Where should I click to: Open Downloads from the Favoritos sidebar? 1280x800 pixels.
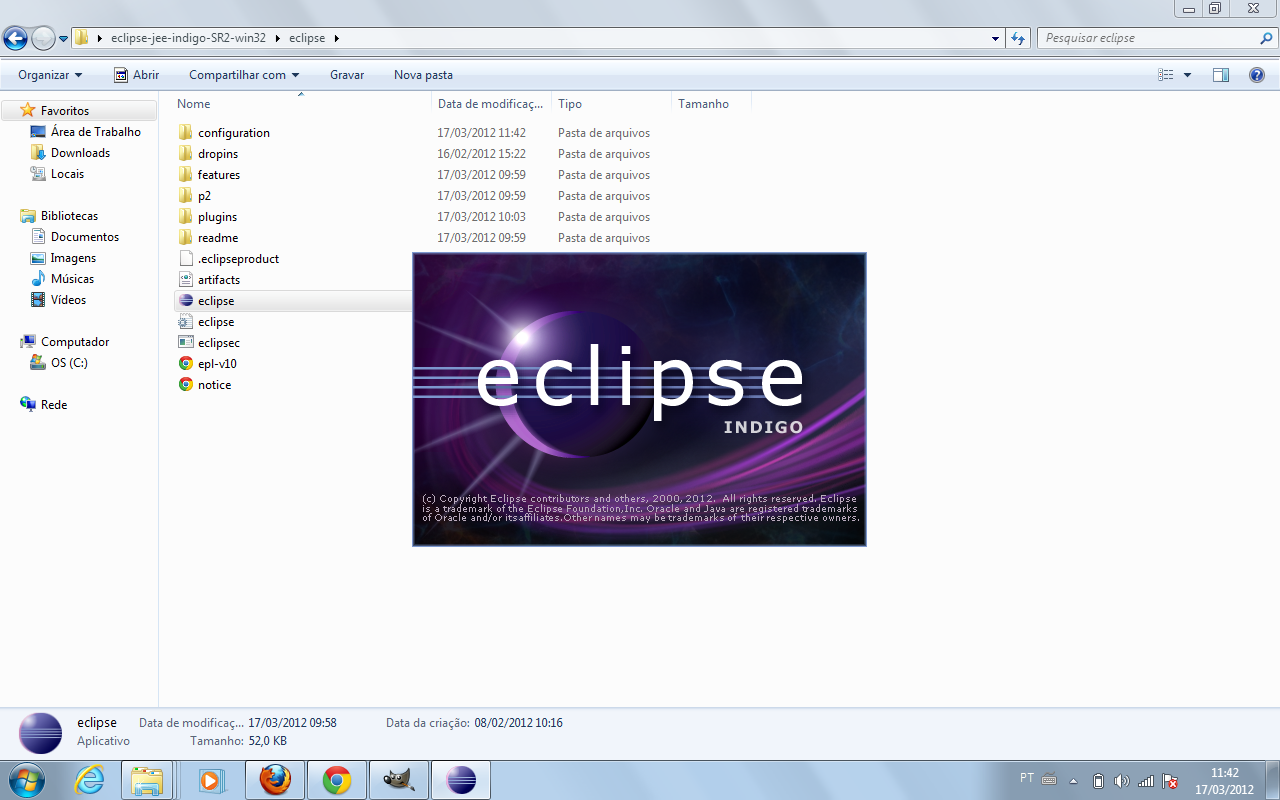[82, 152]
